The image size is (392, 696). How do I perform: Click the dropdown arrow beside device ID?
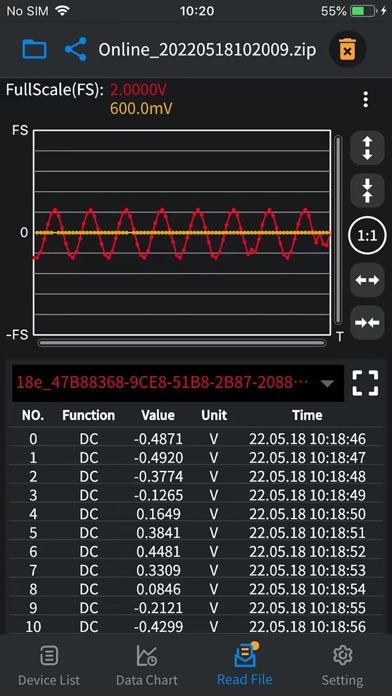(x=327, y=384)
